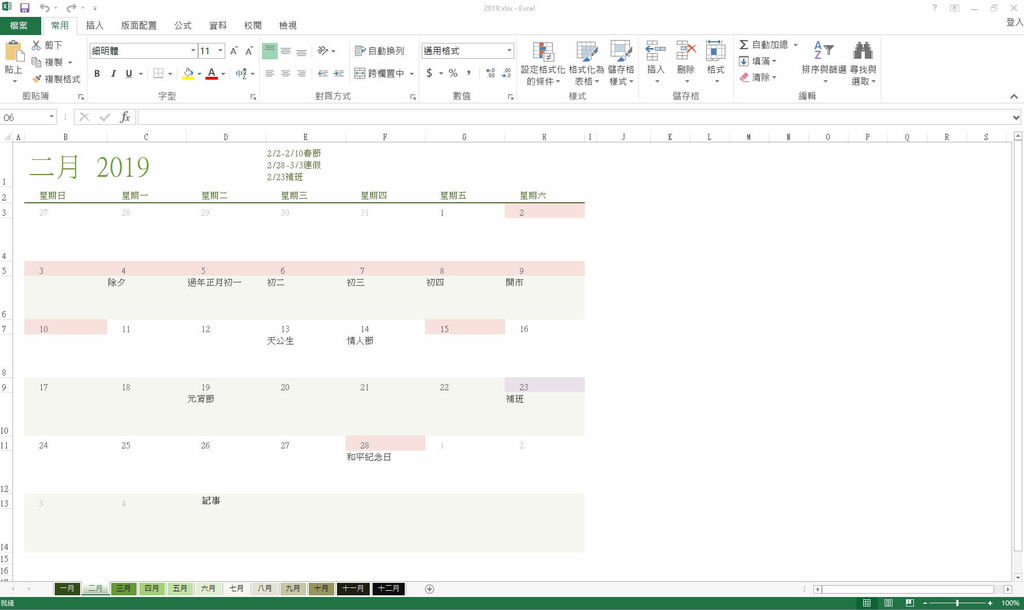Expand the Name Box dropdown arrow
The image size is (1024, 610).
52,117
